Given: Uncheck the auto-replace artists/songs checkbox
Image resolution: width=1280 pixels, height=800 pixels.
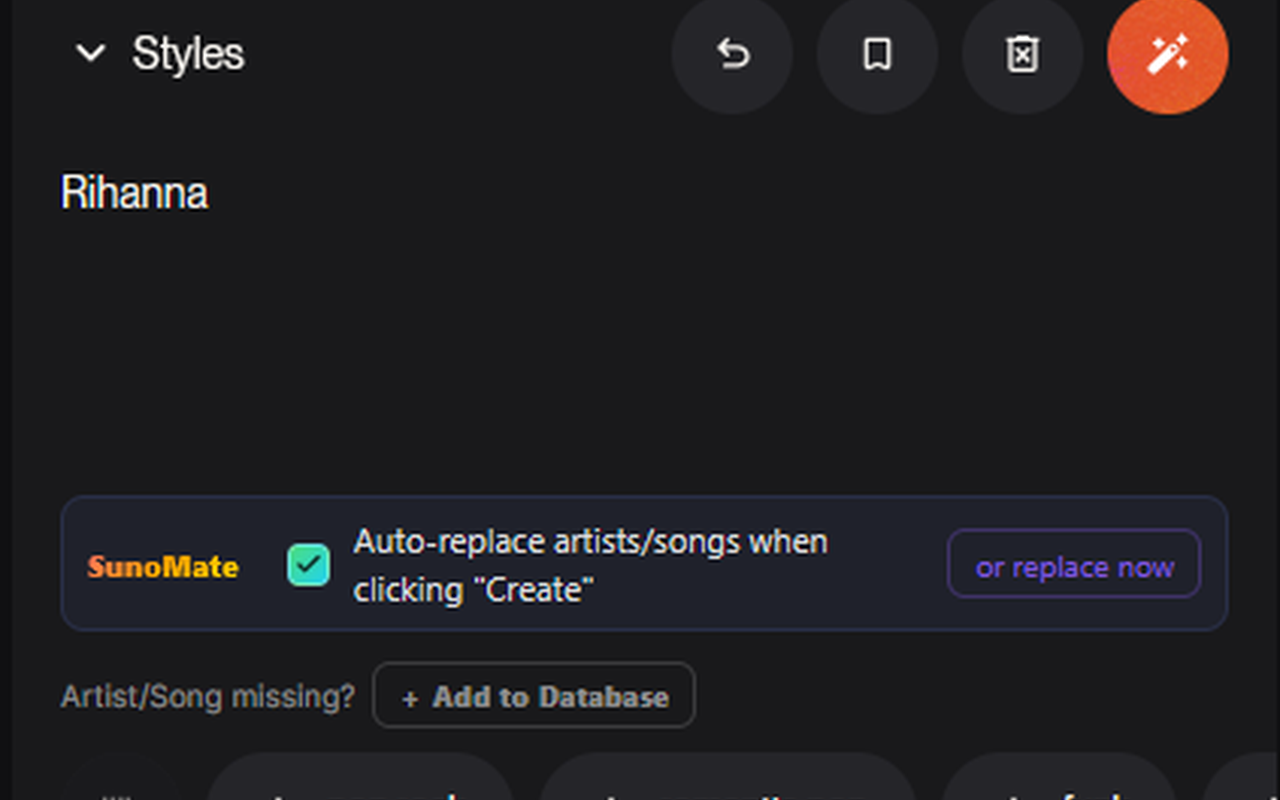Looking at the screenshot, I should [308, 565].
